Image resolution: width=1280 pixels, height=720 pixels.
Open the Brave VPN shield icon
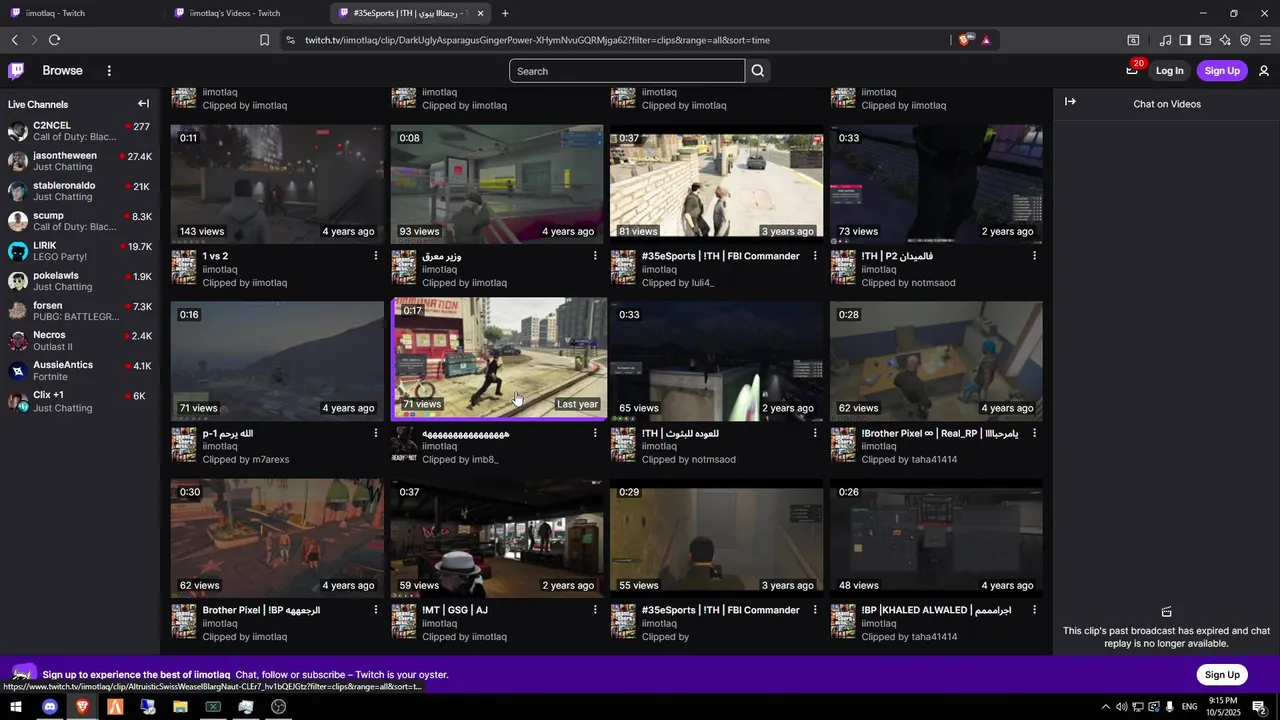point(1245,40)
